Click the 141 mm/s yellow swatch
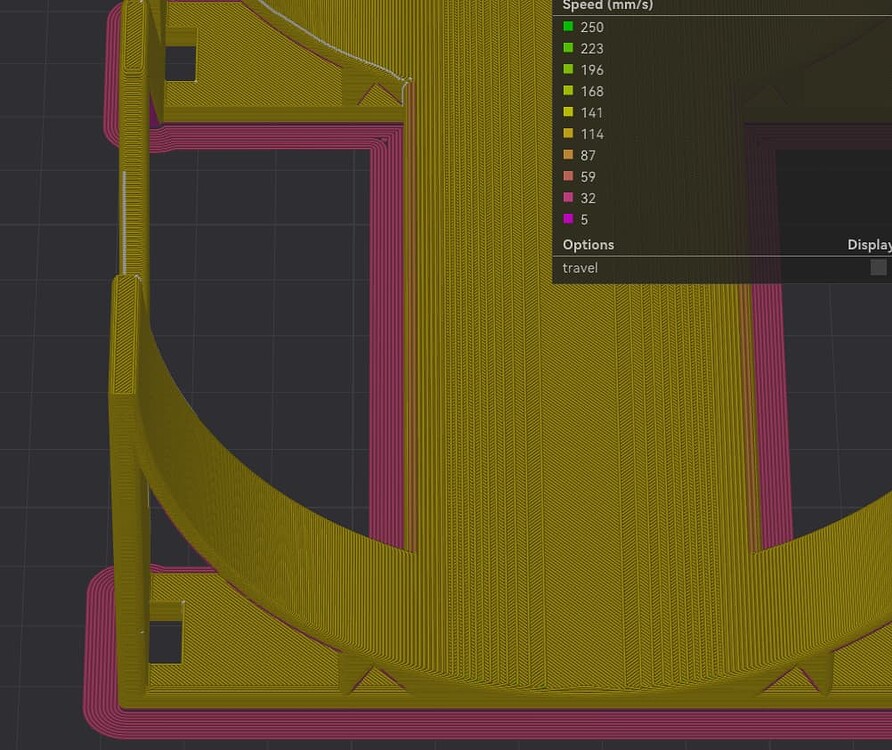This screenshot has width=892, height=750. coord(568,112)
